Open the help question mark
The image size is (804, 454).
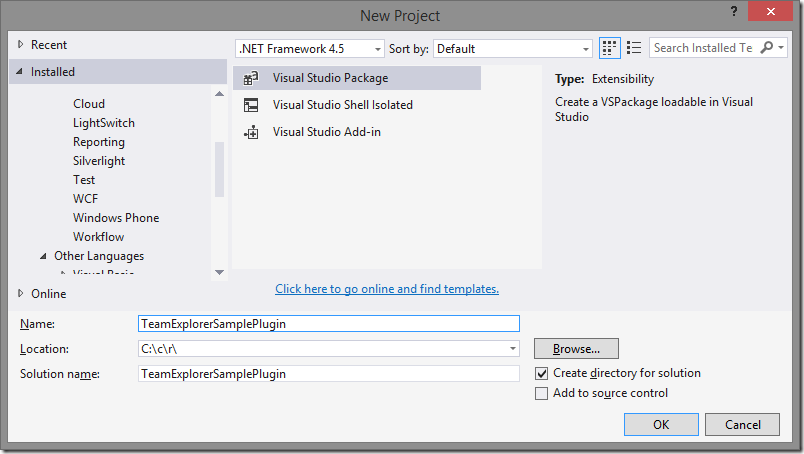(x=734, y=11)
